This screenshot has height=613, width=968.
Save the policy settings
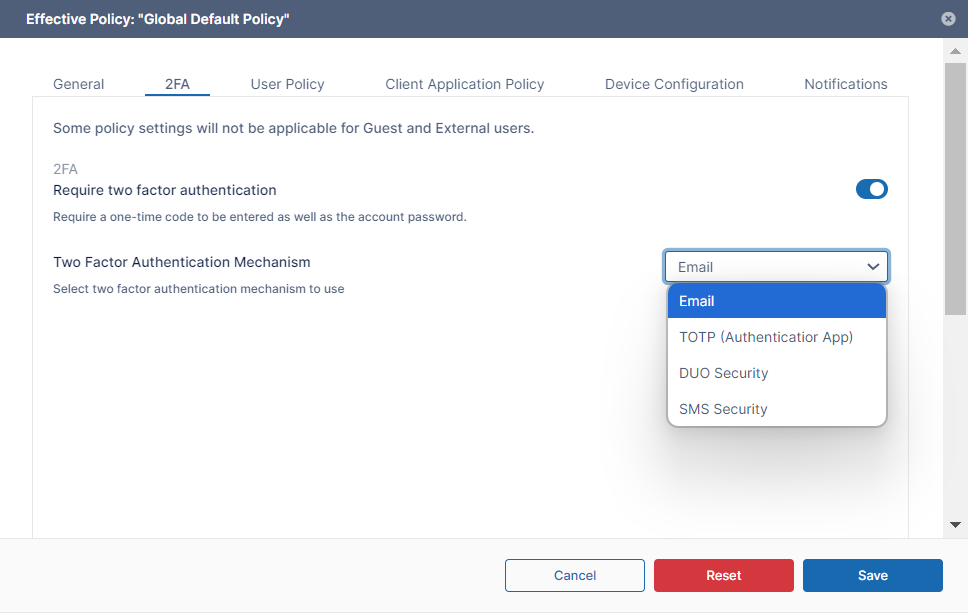[x=872, y=575]
